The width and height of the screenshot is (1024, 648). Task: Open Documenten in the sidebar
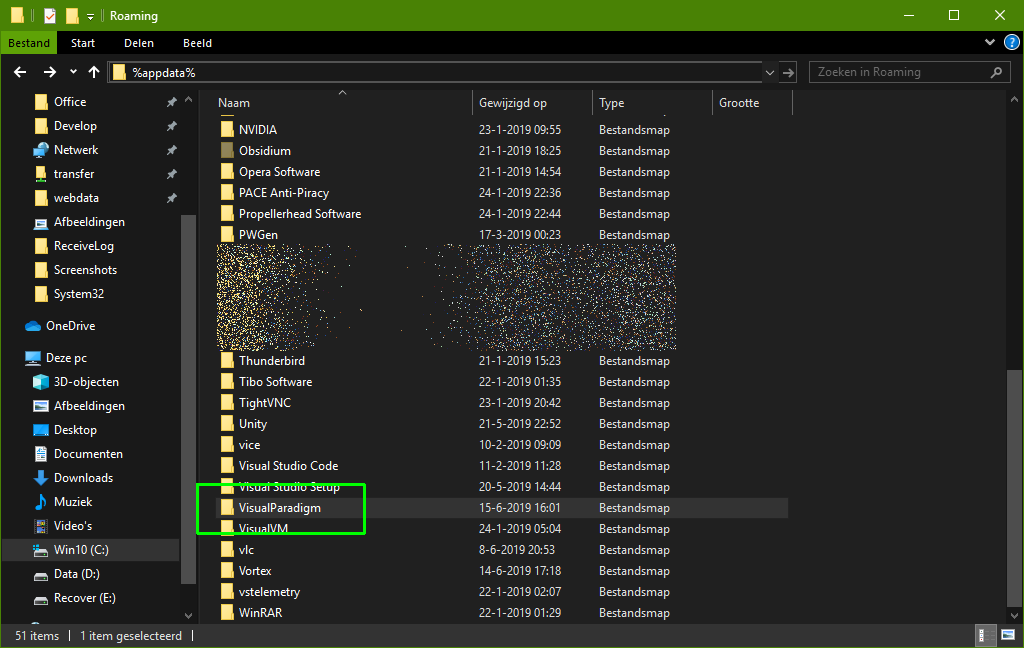(88, 454)
